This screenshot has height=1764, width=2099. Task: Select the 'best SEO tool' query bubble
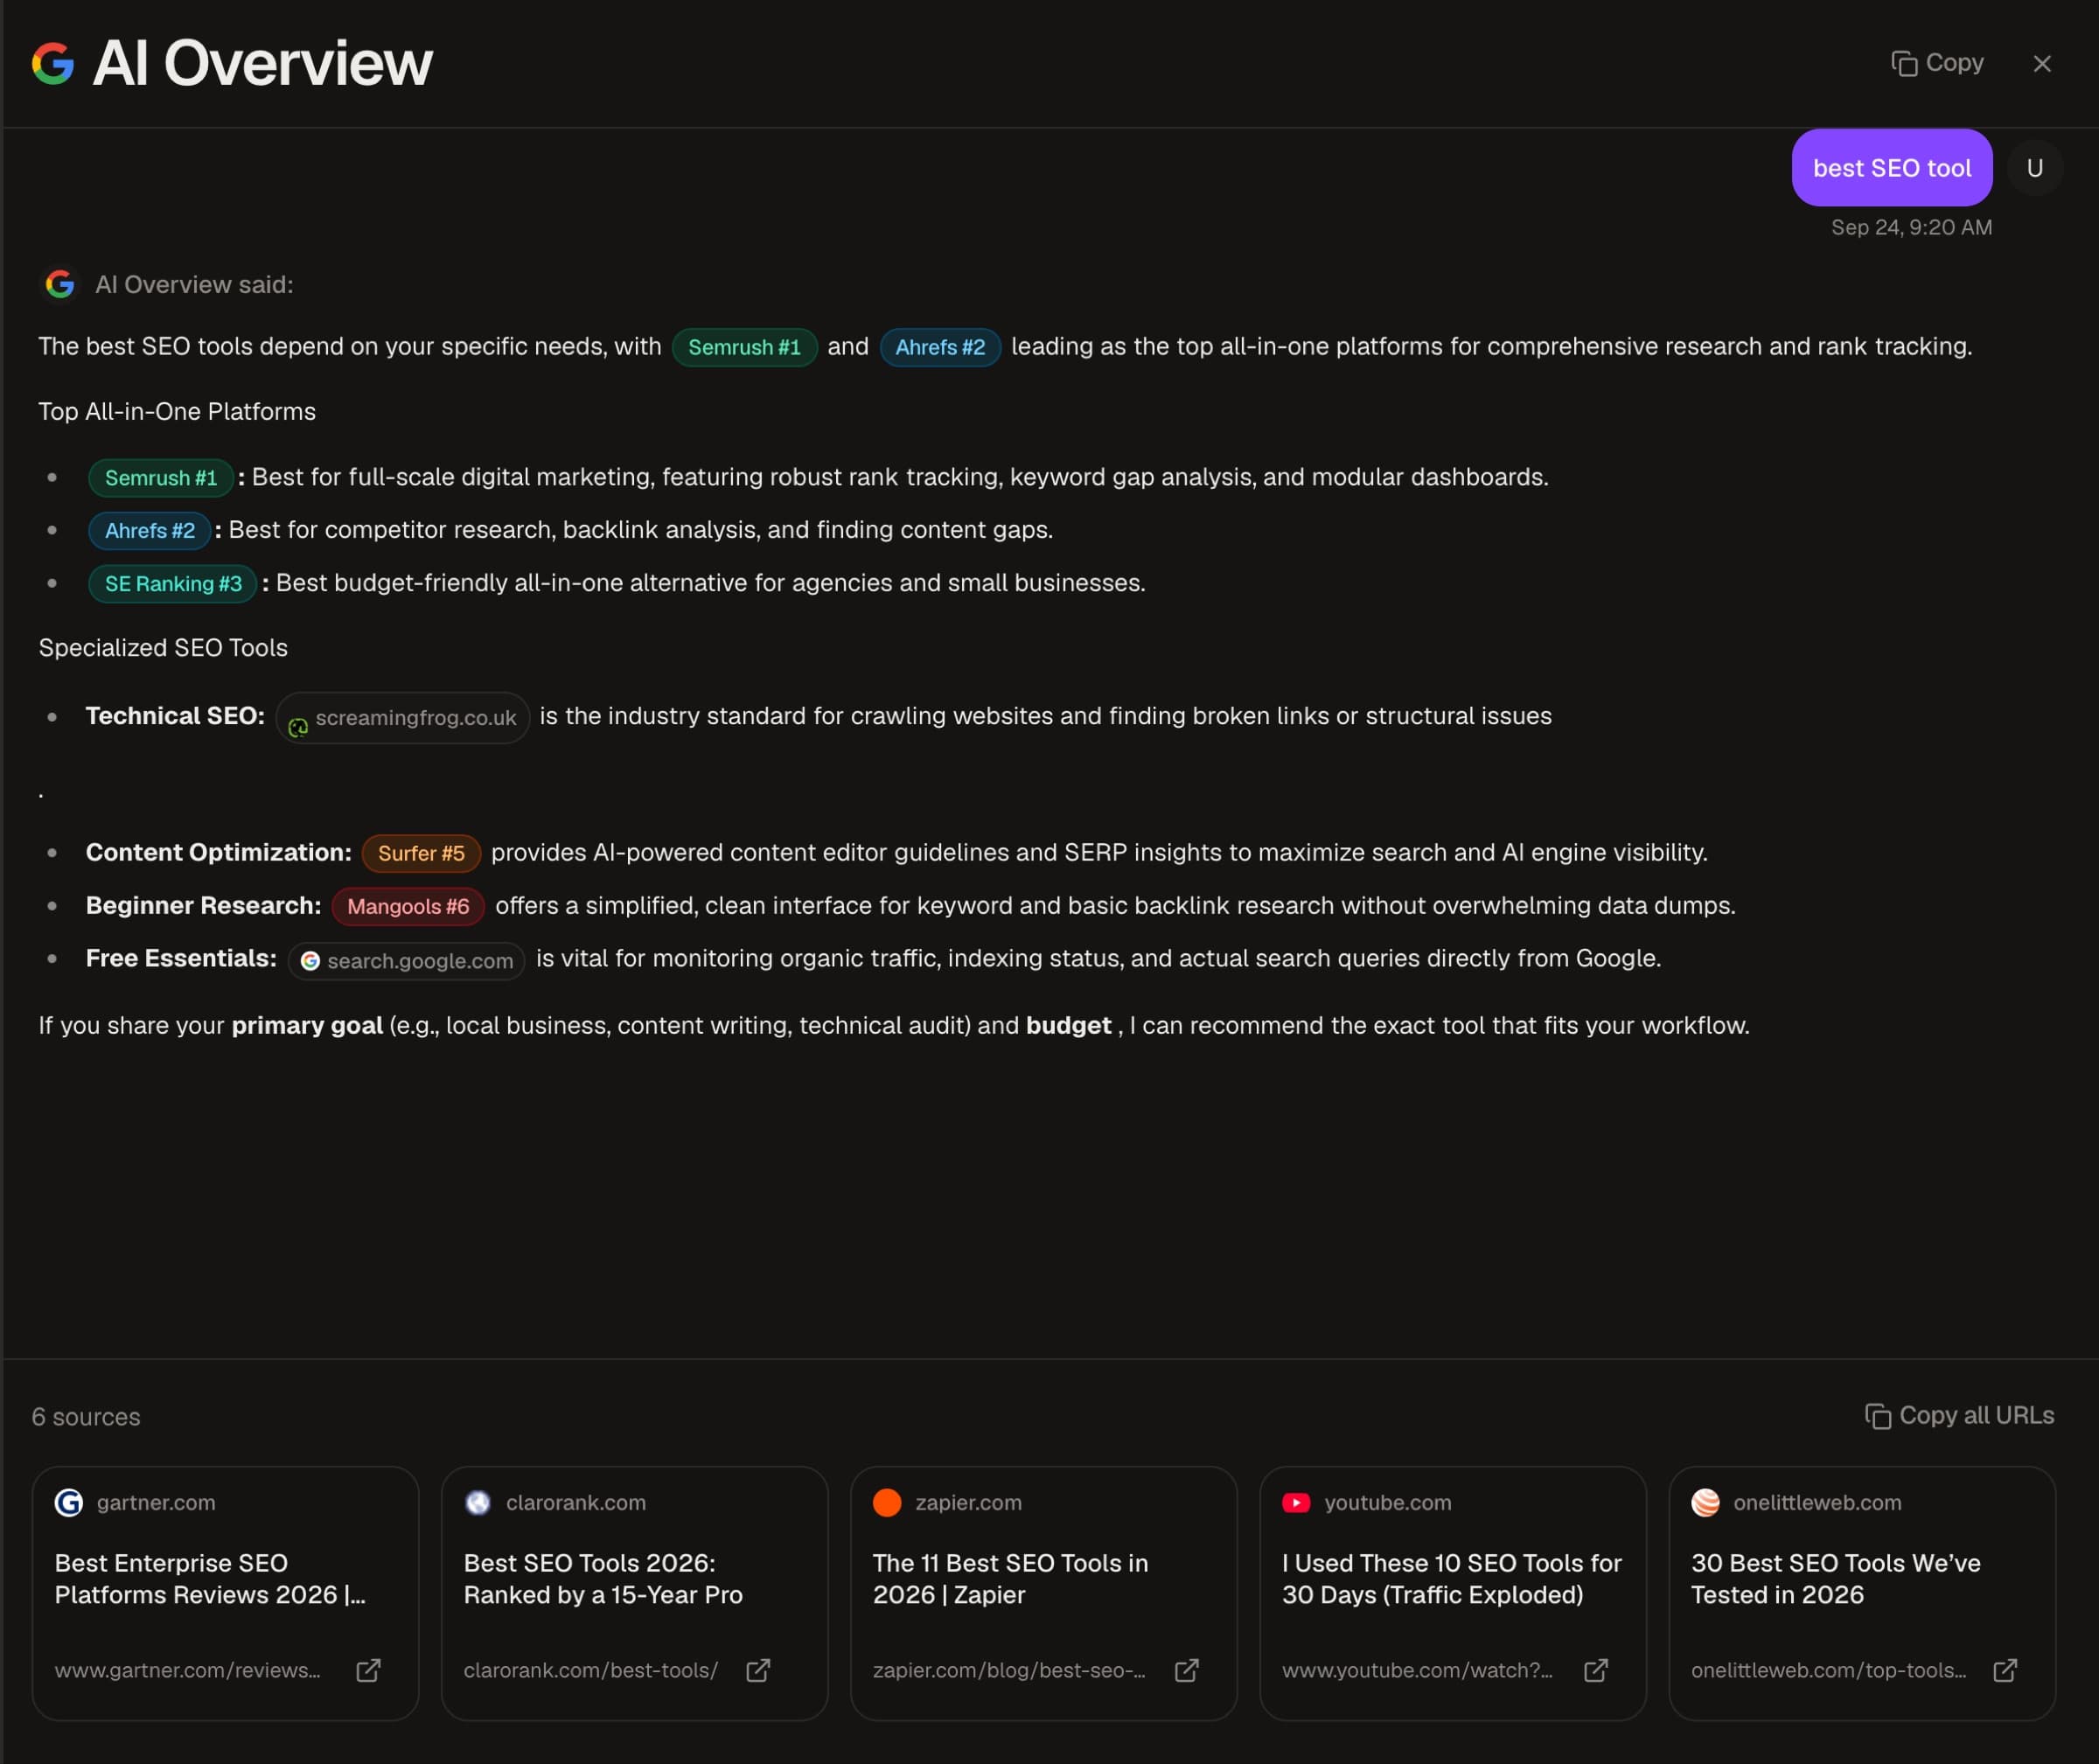(1892, 168)
